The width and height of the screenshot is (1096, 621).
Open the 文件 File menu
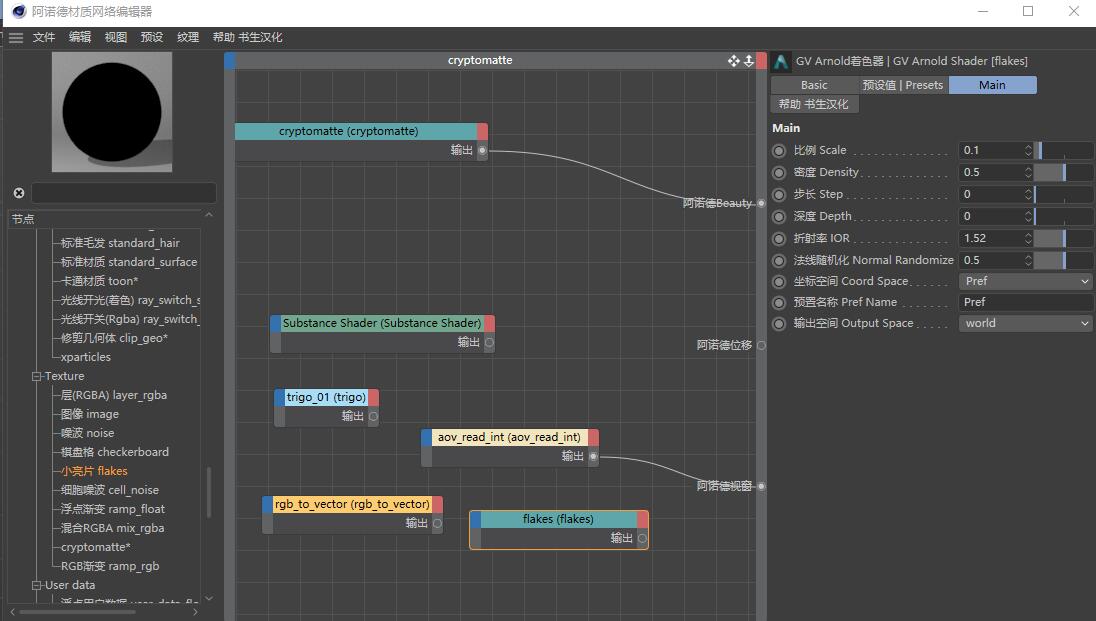coord(44,37)
